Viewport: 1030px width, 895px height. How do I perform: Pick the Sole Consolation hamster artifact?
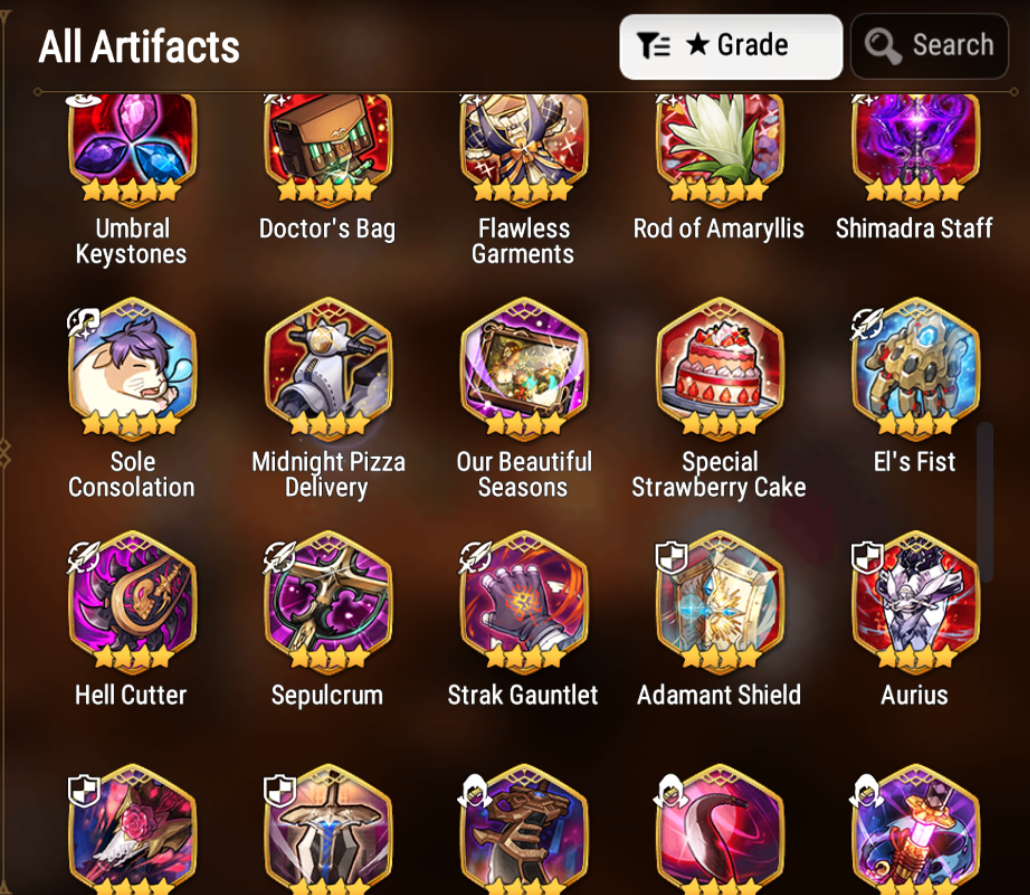[132, 368]
